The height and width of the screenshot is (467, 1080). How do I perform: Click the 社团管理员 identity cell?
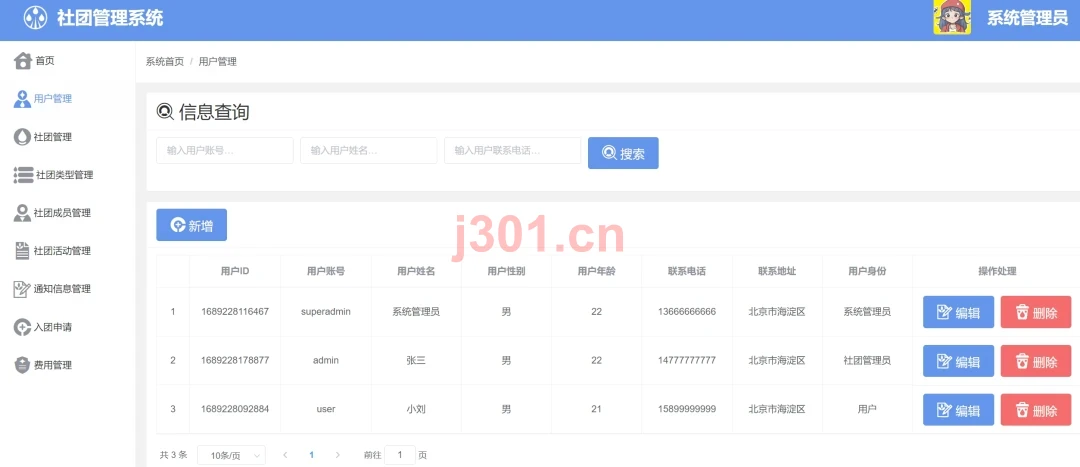point(867,360)
